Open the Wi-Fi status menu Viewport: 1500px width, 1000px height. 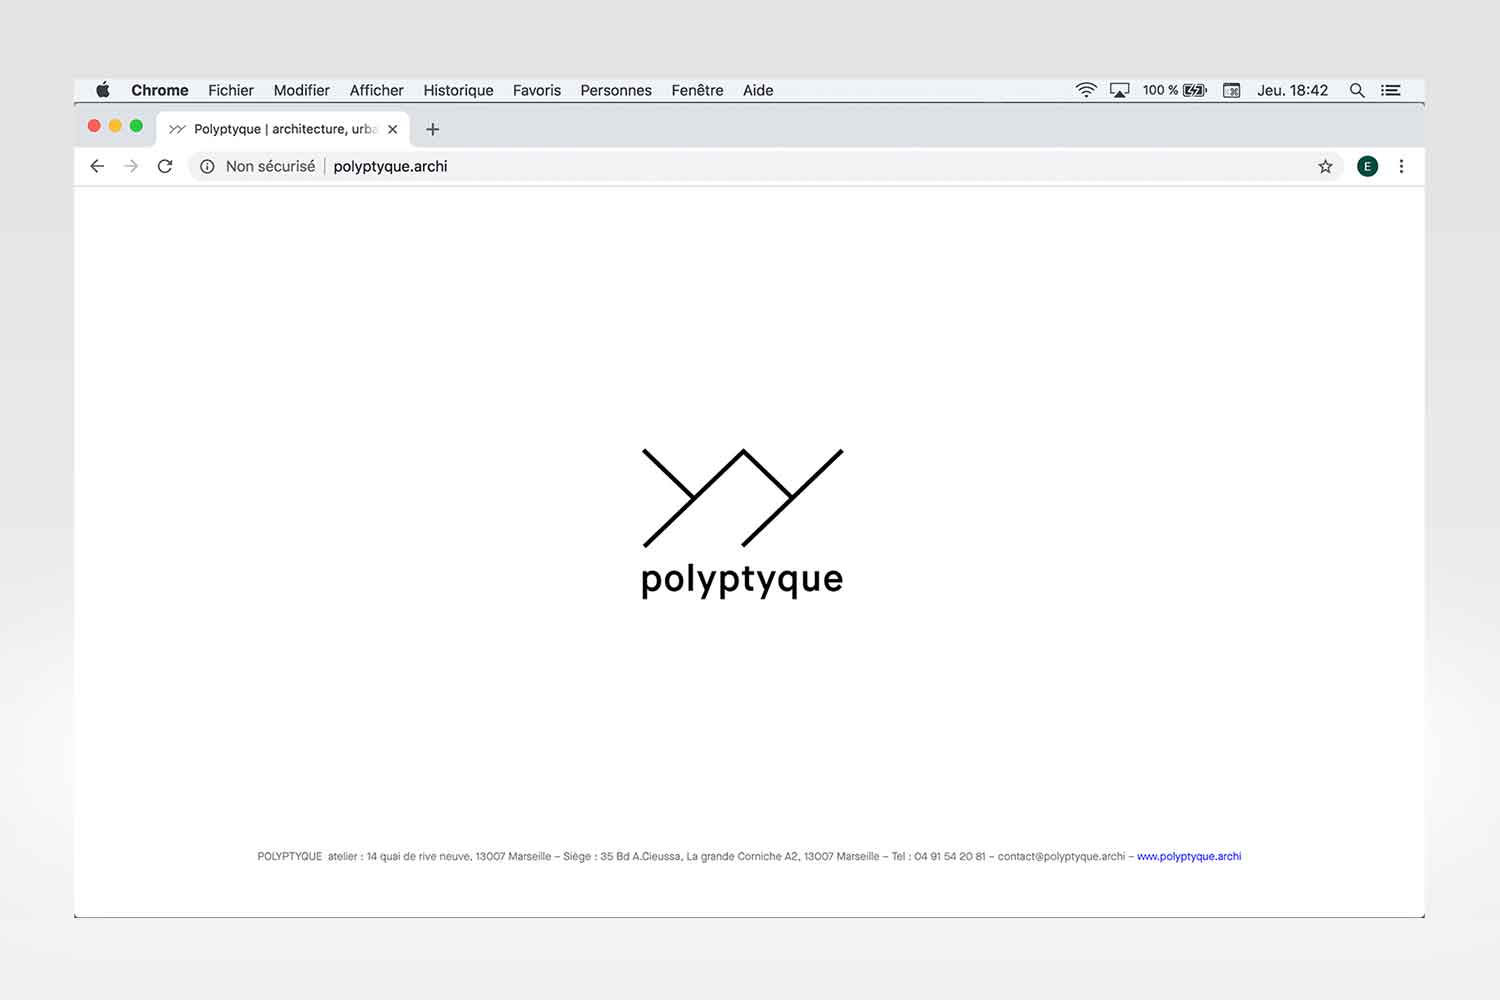coord(1086,90)
